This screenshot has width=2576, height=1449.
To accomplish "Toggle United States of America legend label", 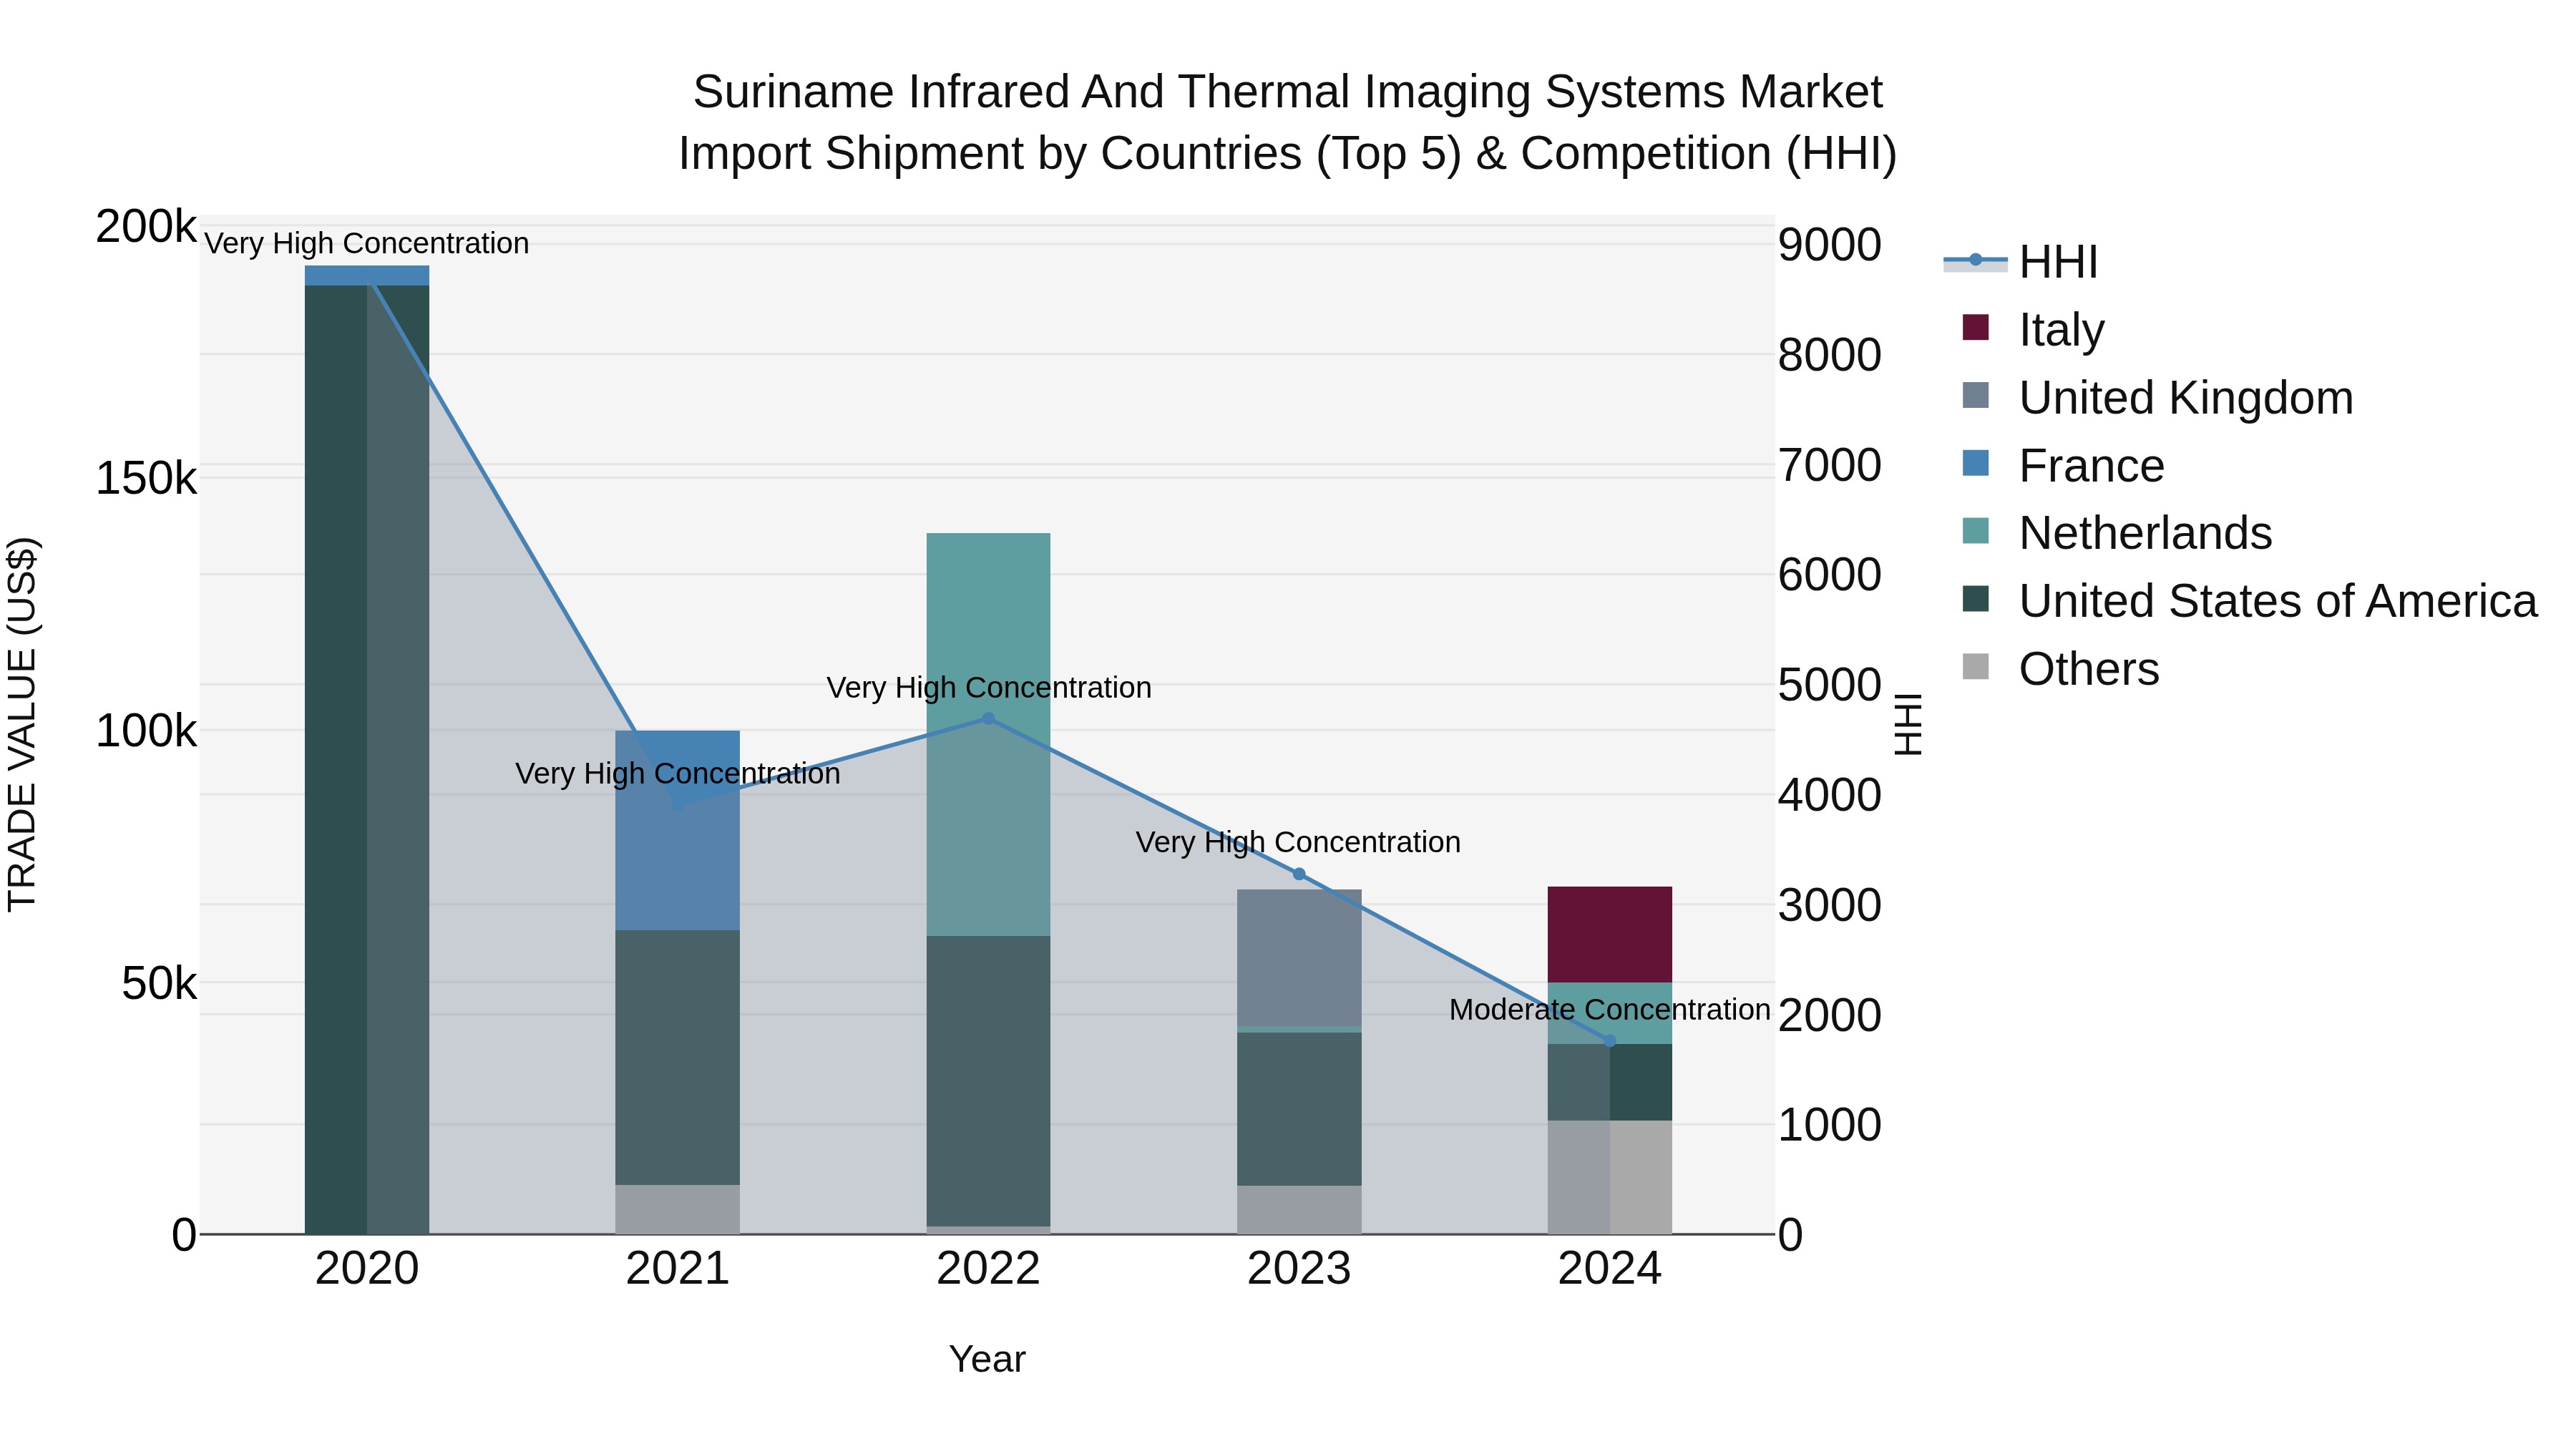I will click(x=2278, y=601).
